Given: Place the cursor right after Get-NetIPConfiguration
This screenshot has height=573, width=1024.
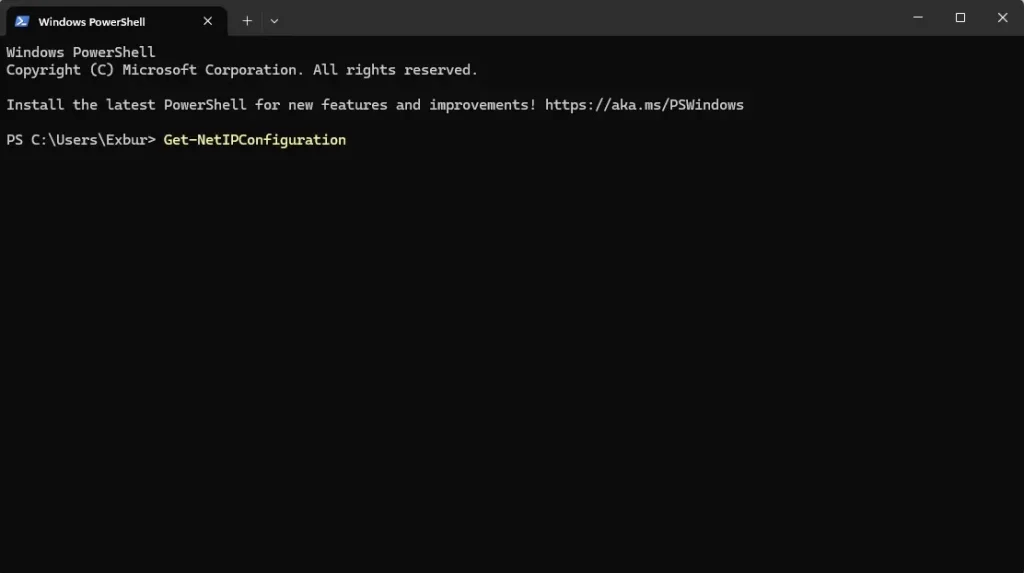Looking at the screenshot, I should point(348,140).
